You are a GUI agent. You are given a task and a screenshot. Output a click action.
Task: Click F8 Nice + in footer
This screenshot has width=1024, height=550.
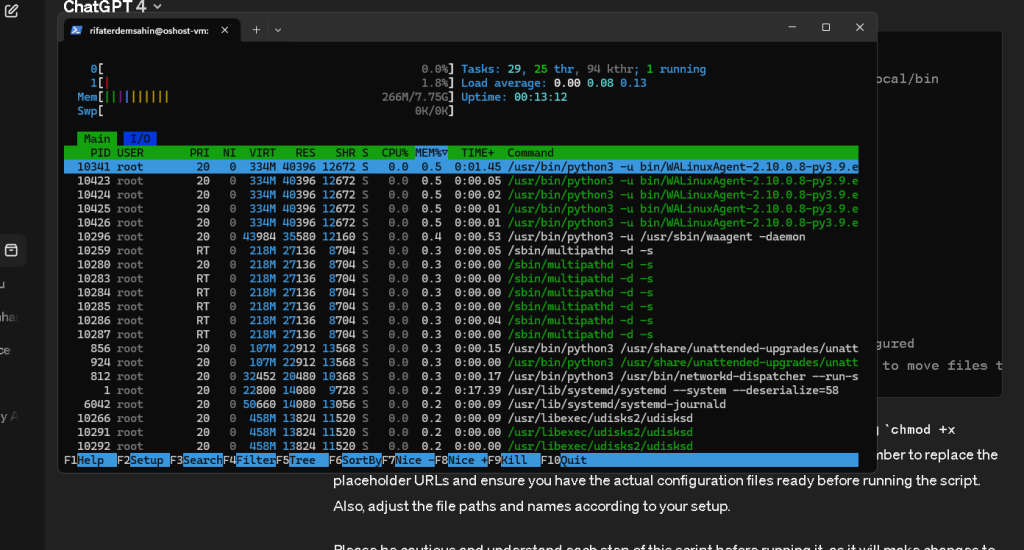(461, 460)
